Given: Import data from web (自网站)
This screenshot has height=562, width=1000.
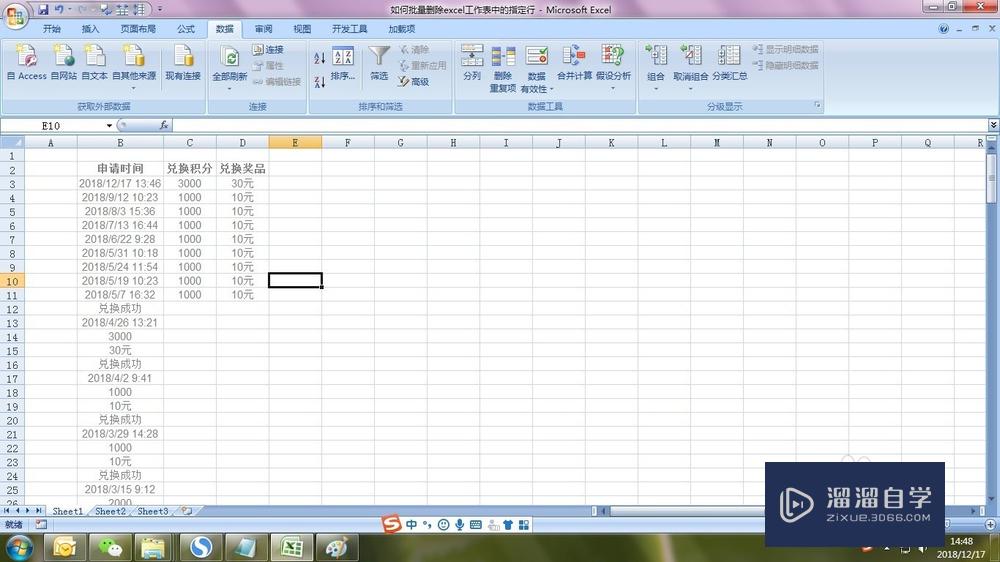Looking at the screenshot, I should coord(64,62).
